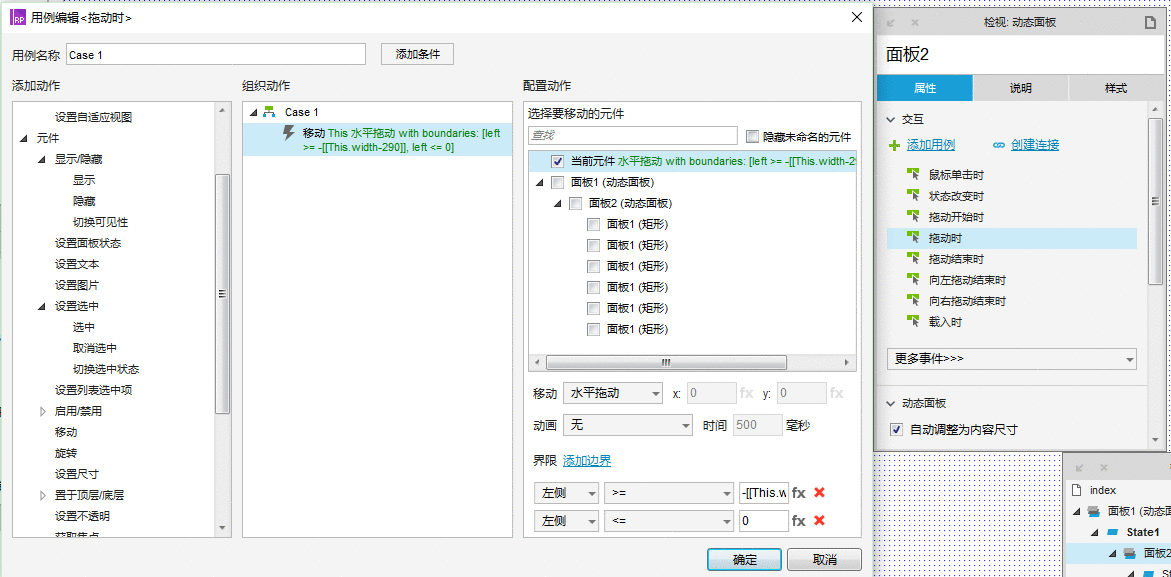Click the State1 icon in outline panel
Viewport: 1171px width, 577px height.
click(x=1112, y=532)
